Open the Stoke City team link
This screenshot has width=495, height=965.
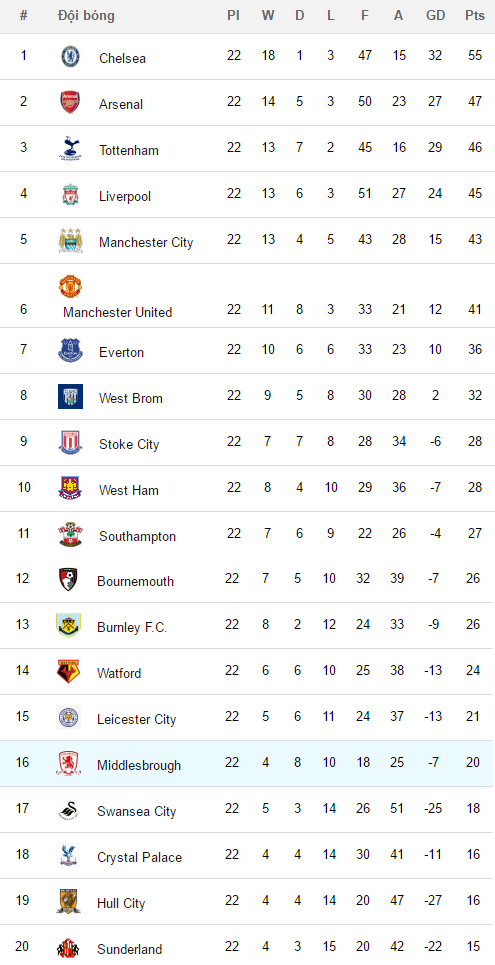[x=129, y=444]
